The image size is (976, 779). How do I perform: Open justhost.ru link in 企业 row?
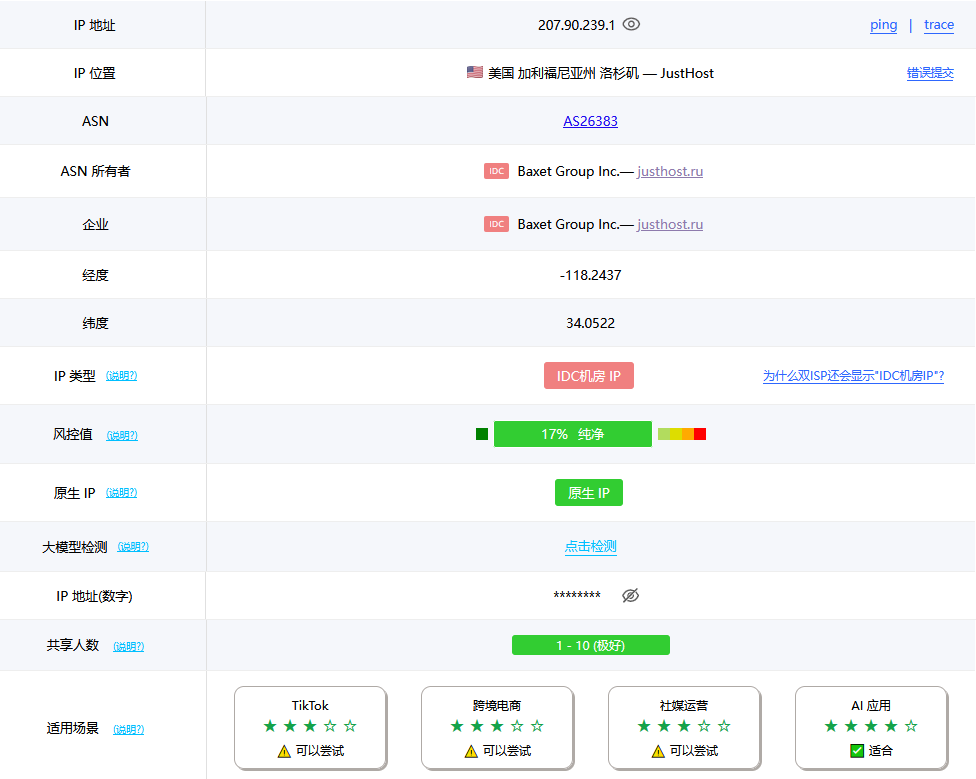click(x=670, y=224)
